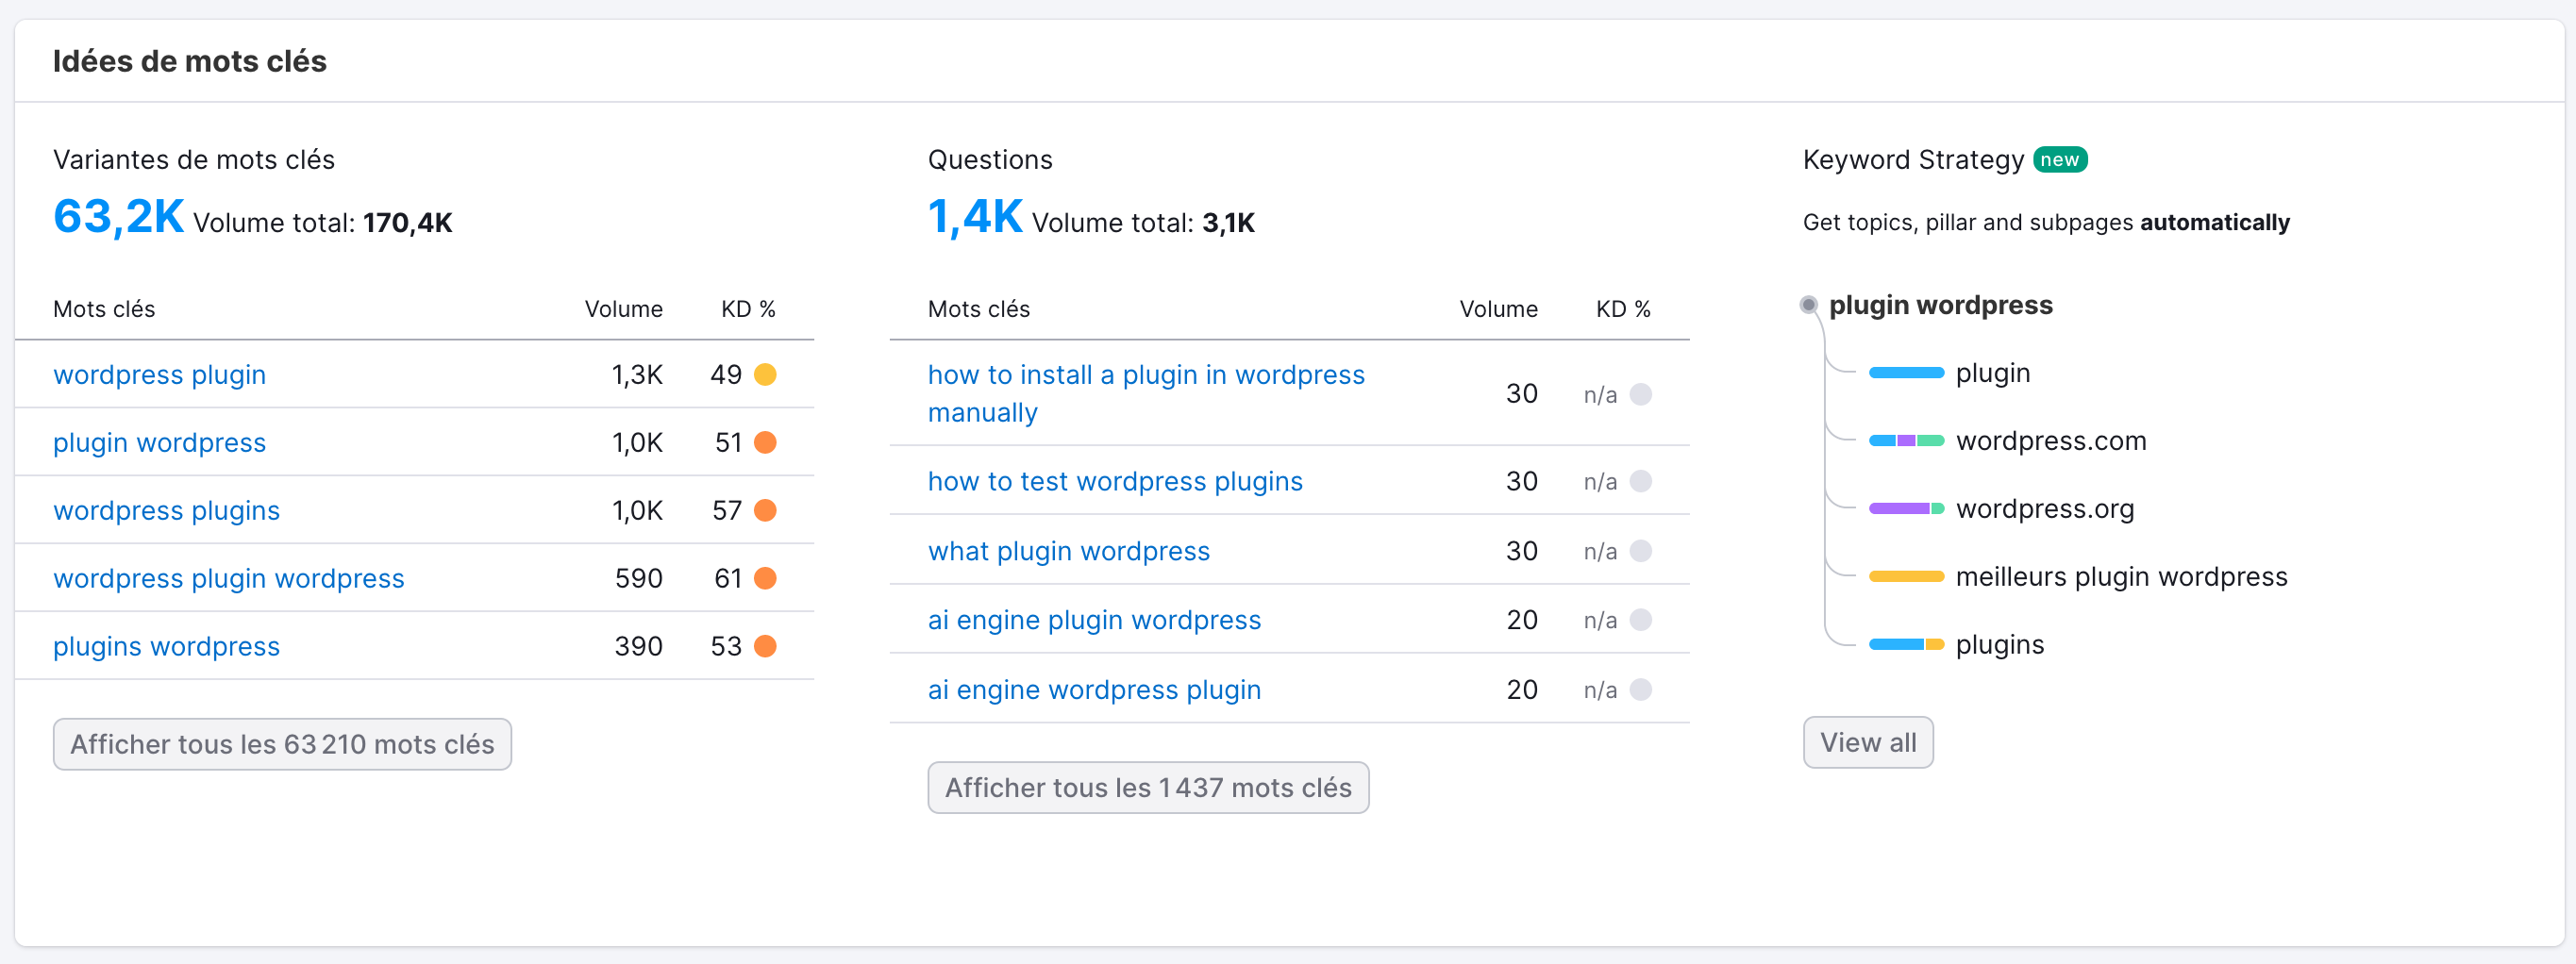Click the 1,4K questions count

point(974,217)
